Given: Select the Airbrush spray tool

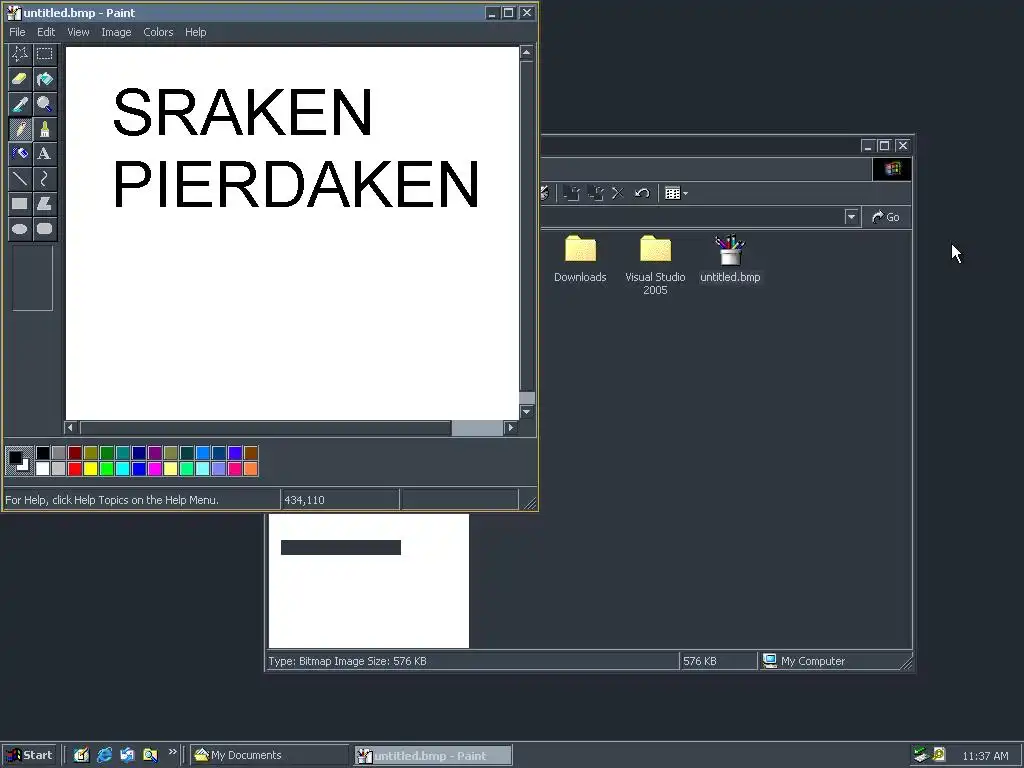Looking at the screenshot, I should click(20, 153).
